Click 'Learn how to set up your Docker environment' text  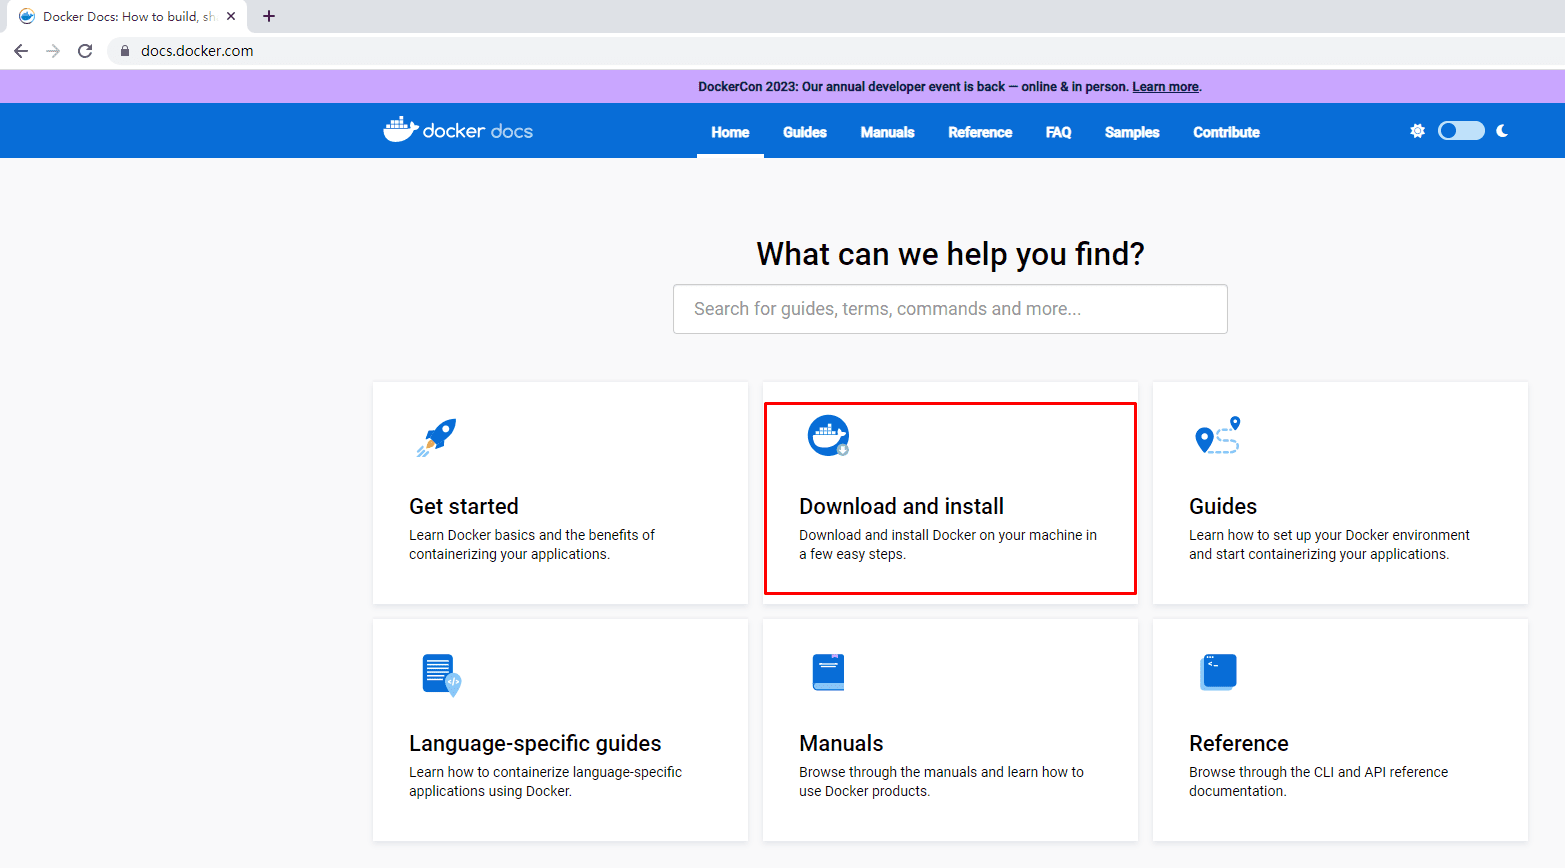tap(1329, 545)
